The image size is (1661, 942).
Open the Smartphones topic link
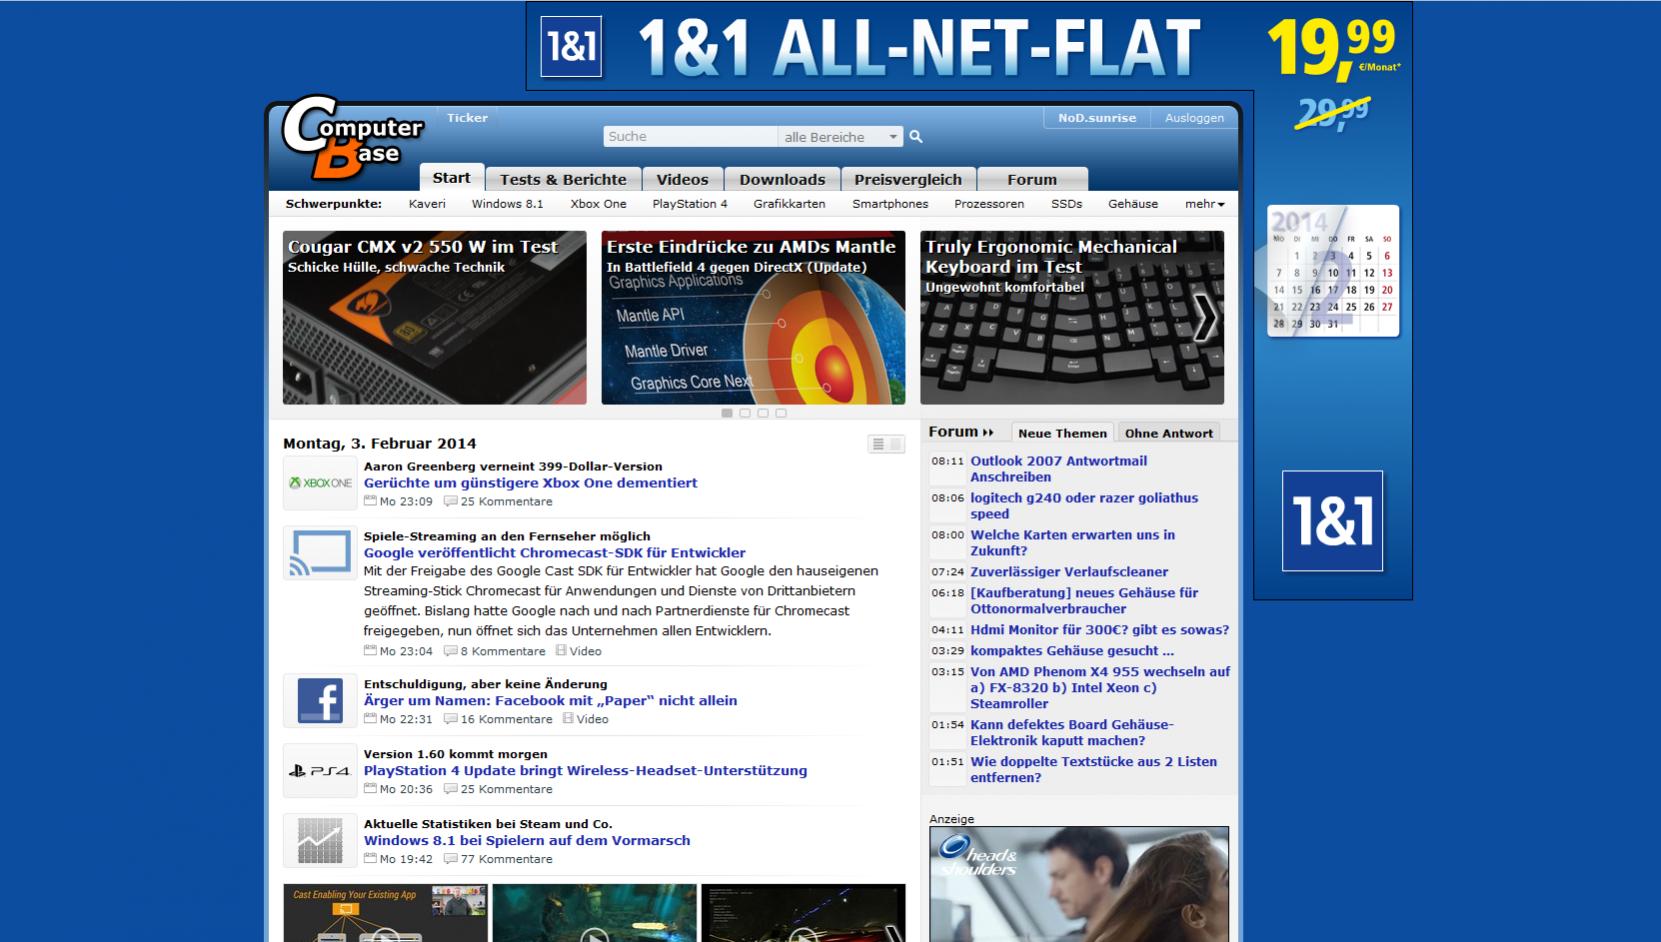point(890,204)
